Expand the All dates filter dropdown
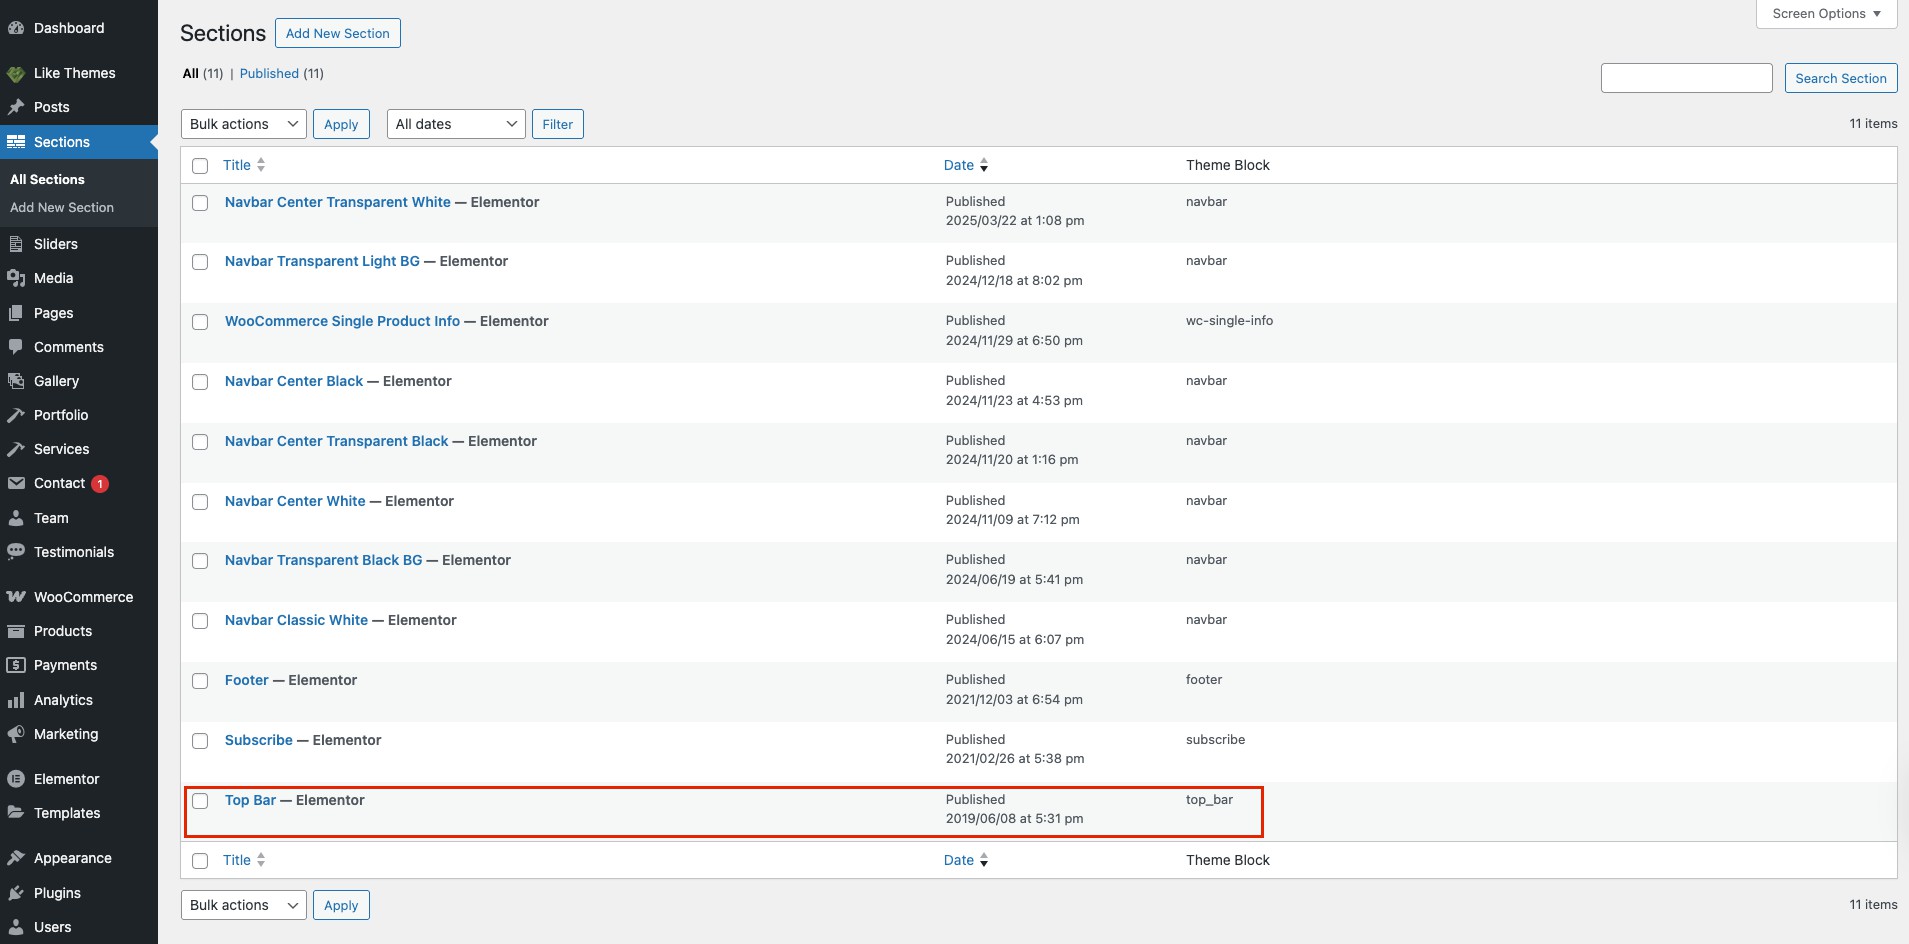The image size is (1909, 944). pyautogui.click(x=456, y=124)
